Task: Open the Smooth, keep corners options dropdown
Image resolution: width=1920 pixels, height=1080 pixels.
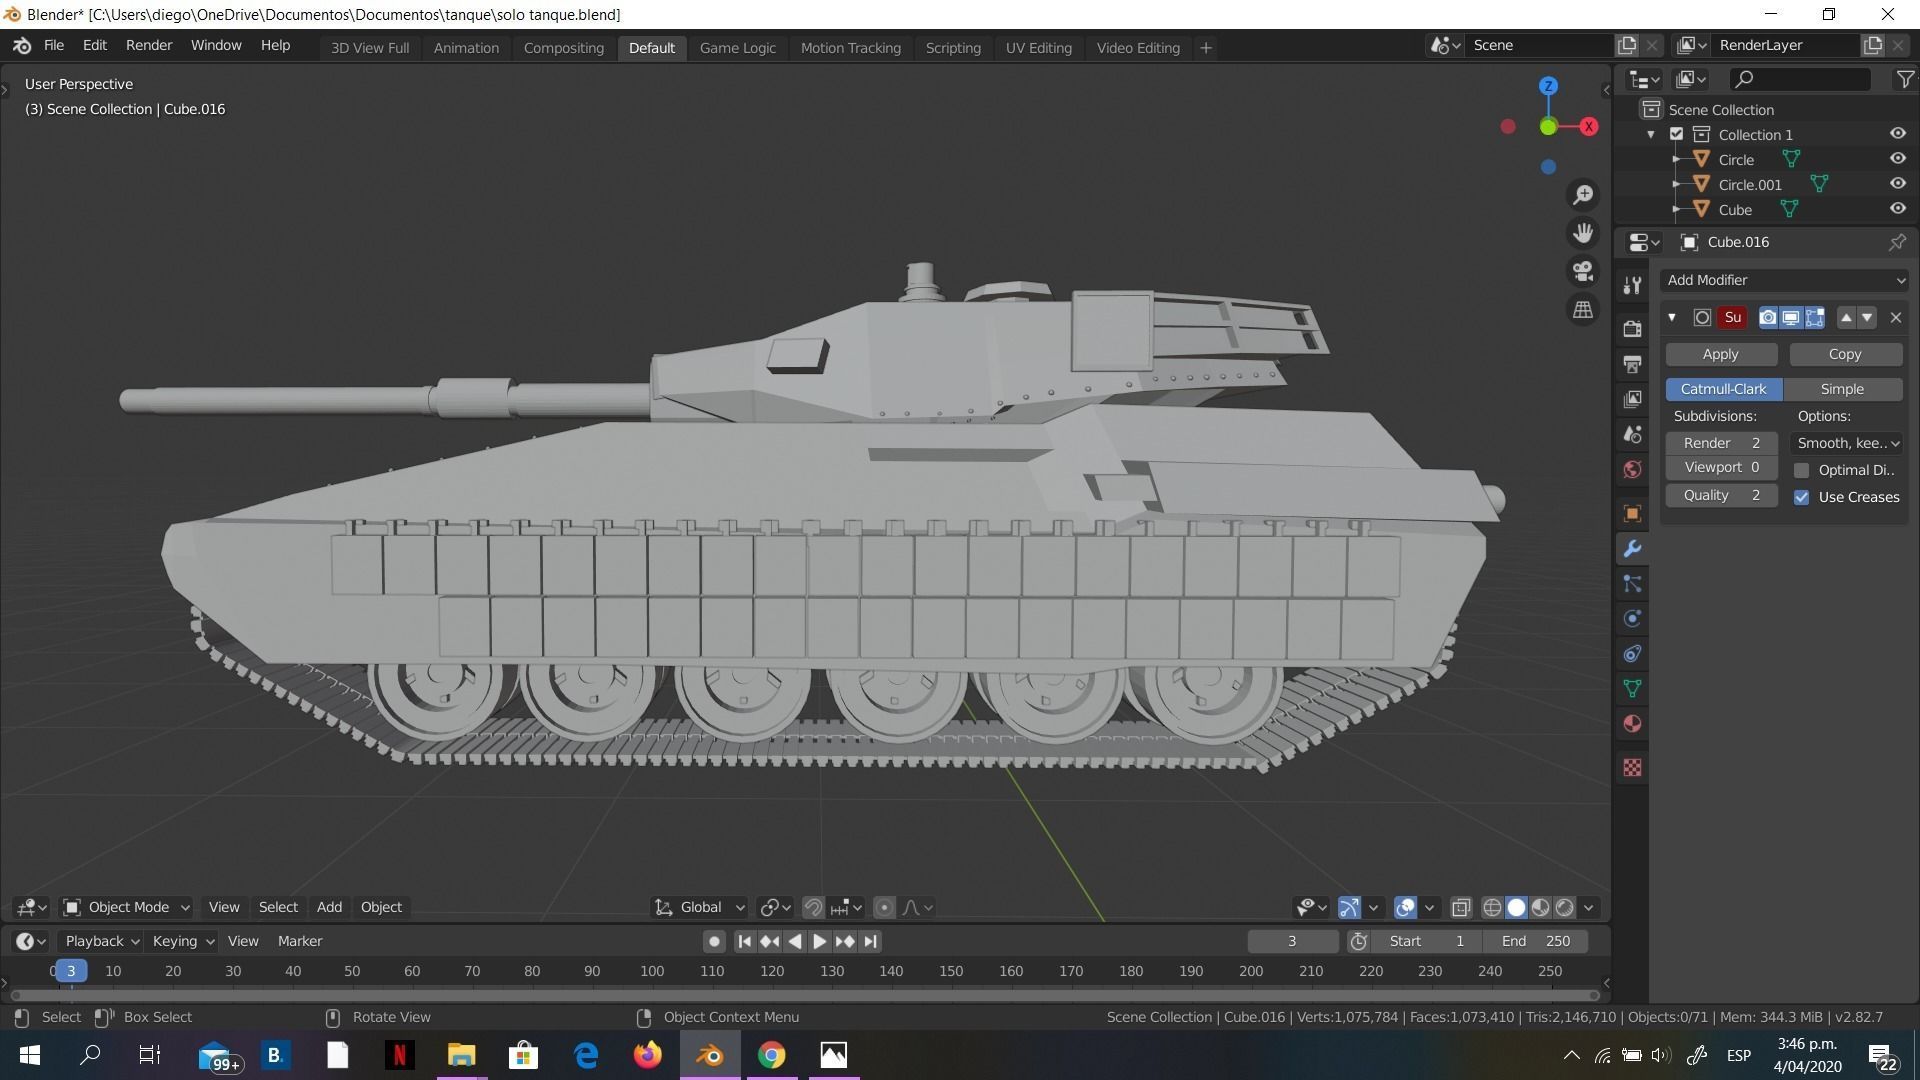Action: coord(1847,443)
